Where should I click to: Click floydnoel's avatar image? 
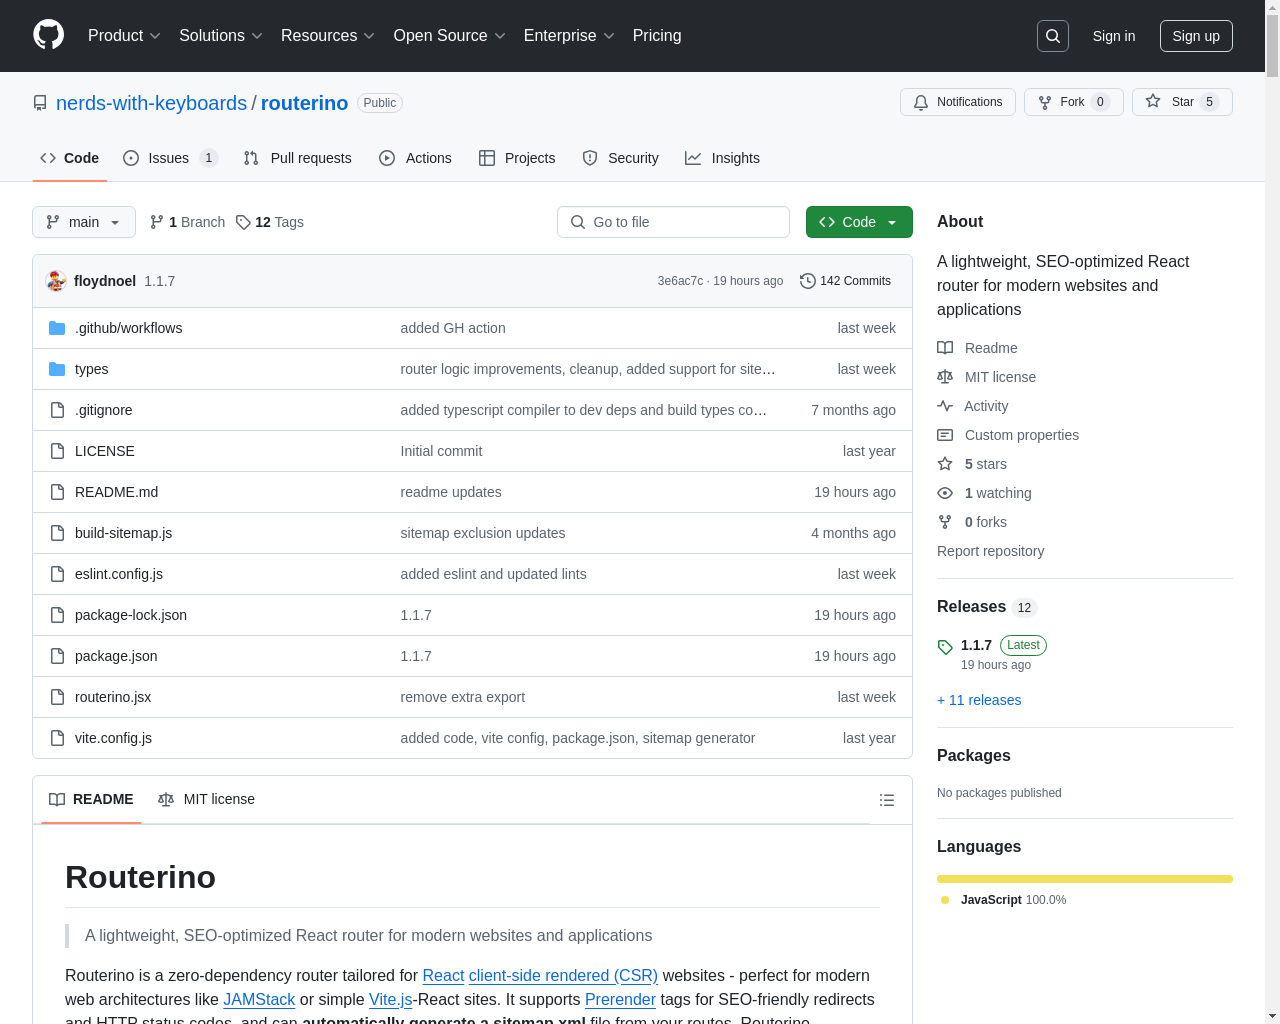(x=57, y=281)
